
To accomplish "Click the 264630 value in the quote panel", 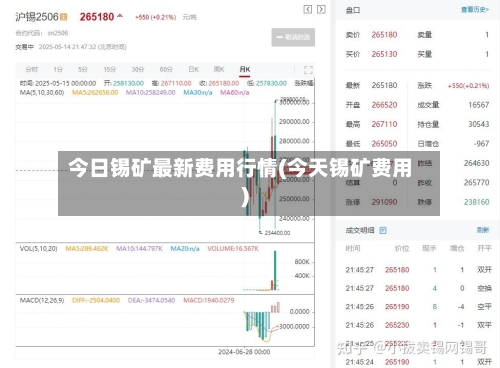I will (476, 163).
